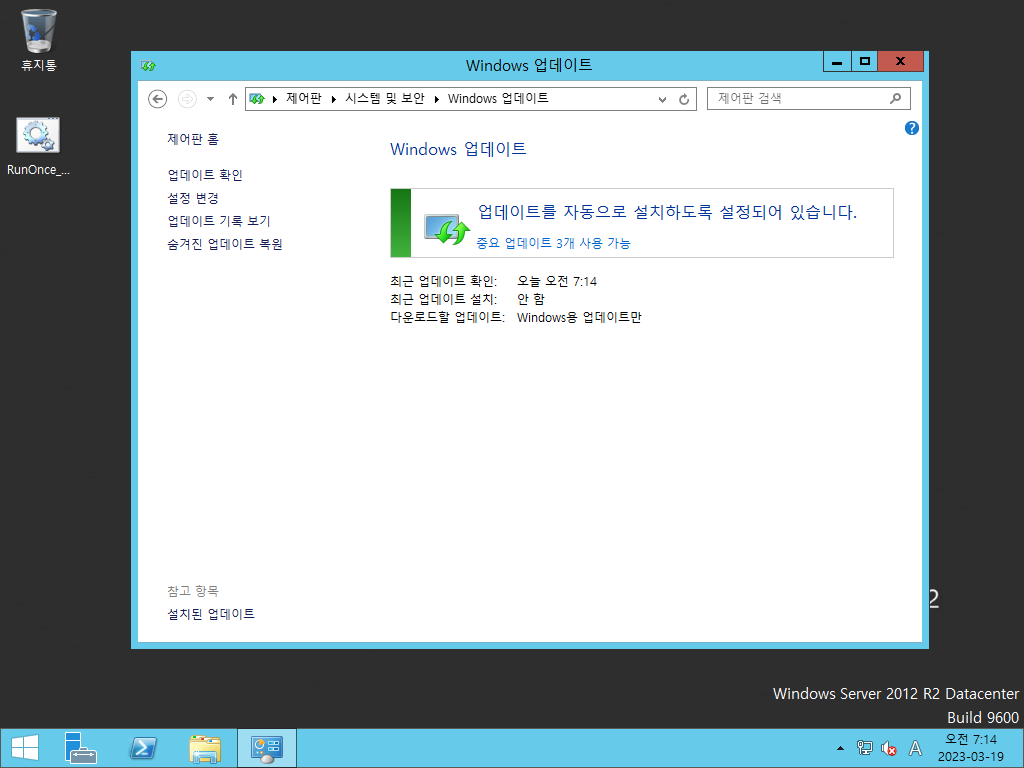Open 설정 변경 sidebar link
Image resolution: width=1024 pixels, height=768 pixels.
point(193,198)
